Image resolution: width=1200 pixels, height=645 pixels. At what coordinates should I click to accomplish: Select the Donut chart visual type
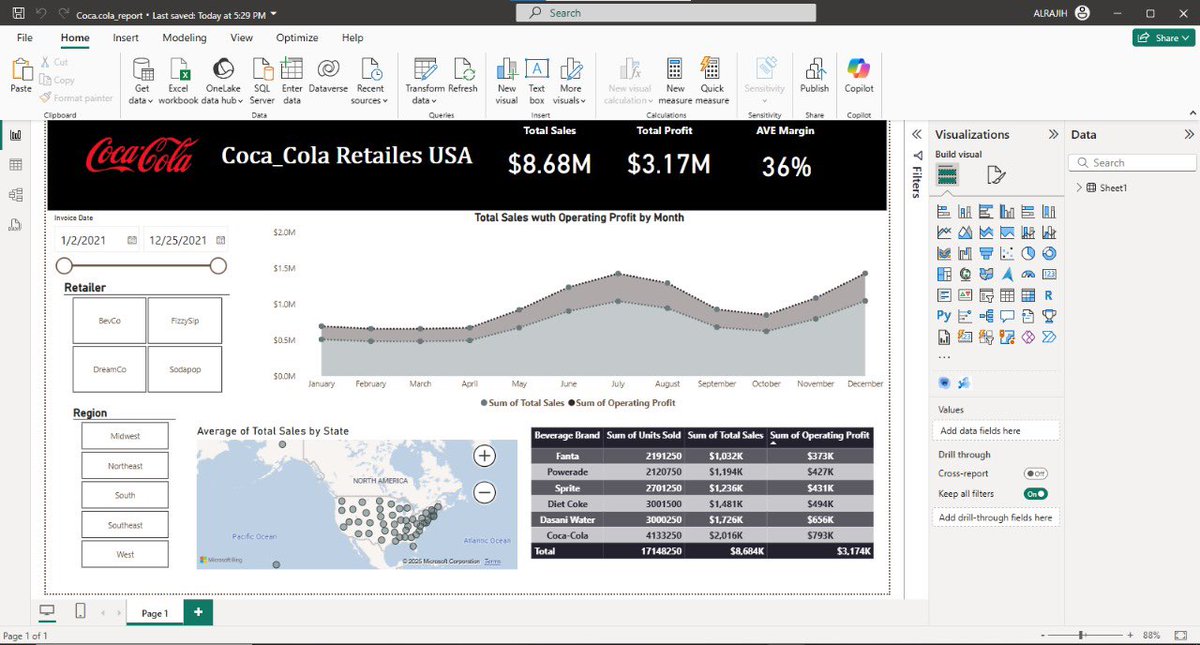1048,253
